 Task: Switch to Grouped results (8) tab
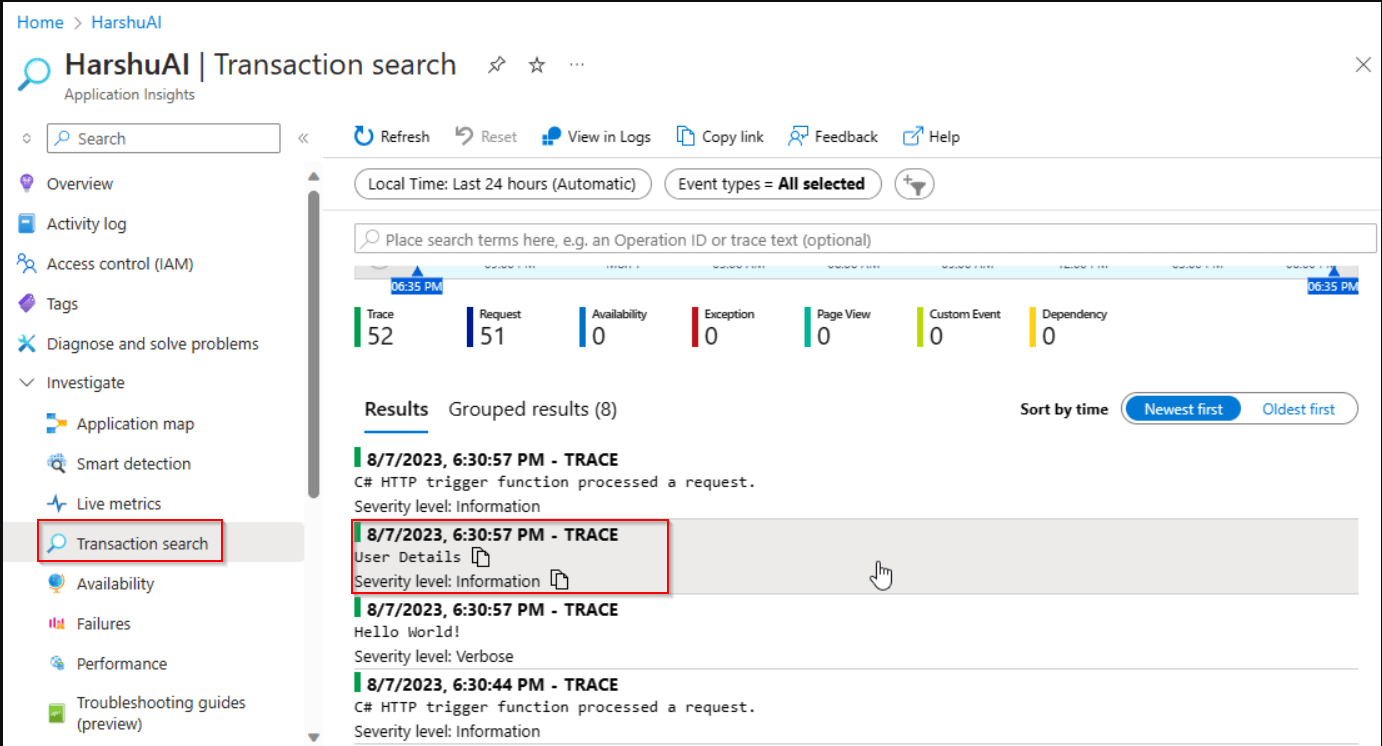click(x=533, y=409)
